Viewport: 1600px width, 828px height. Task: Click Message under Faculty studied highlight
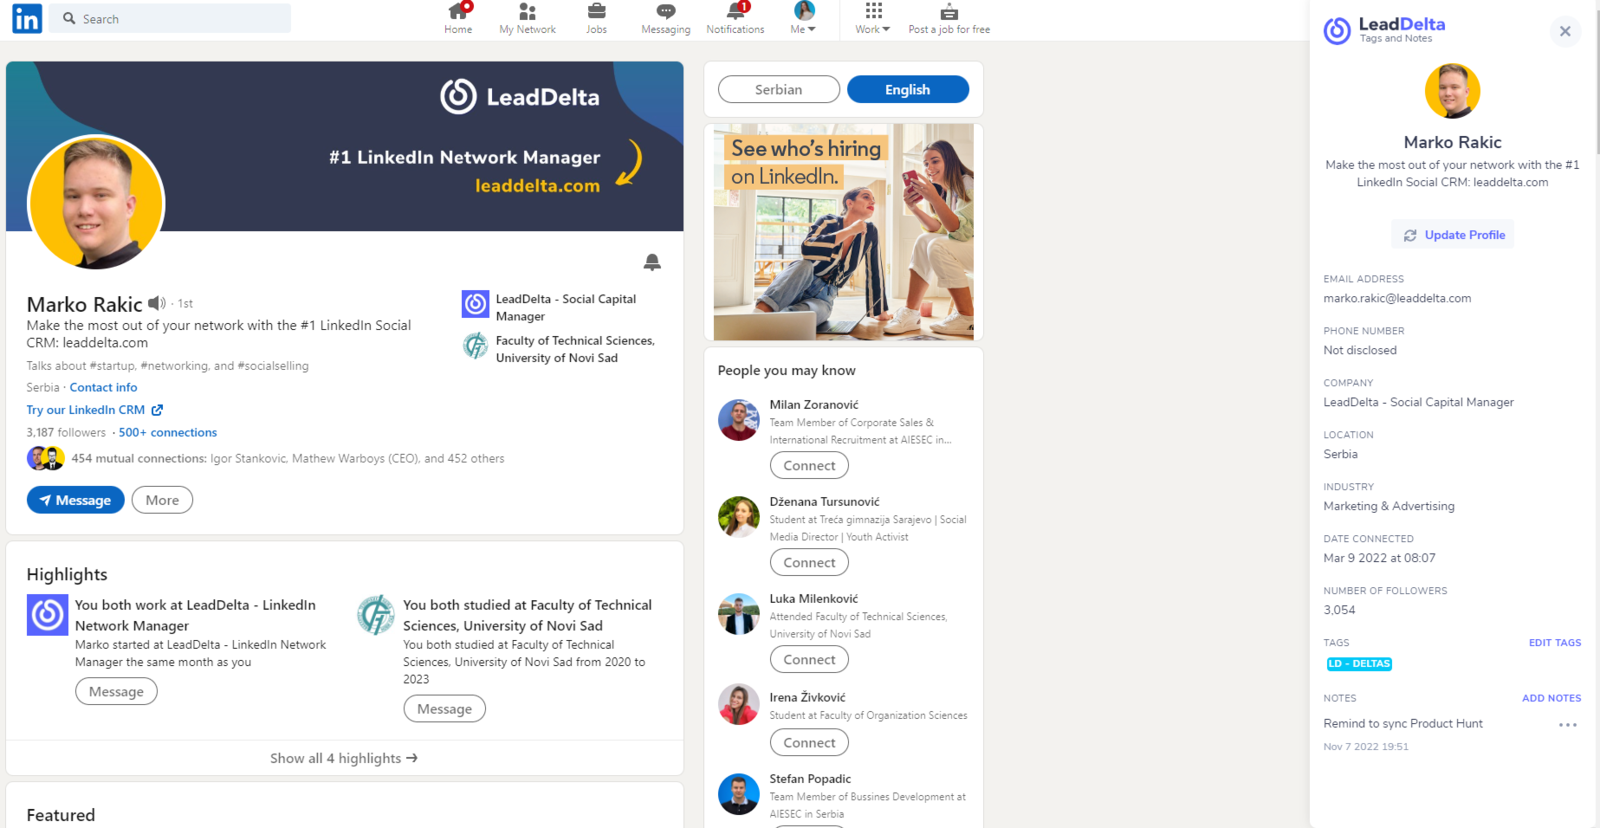(444, 709)
